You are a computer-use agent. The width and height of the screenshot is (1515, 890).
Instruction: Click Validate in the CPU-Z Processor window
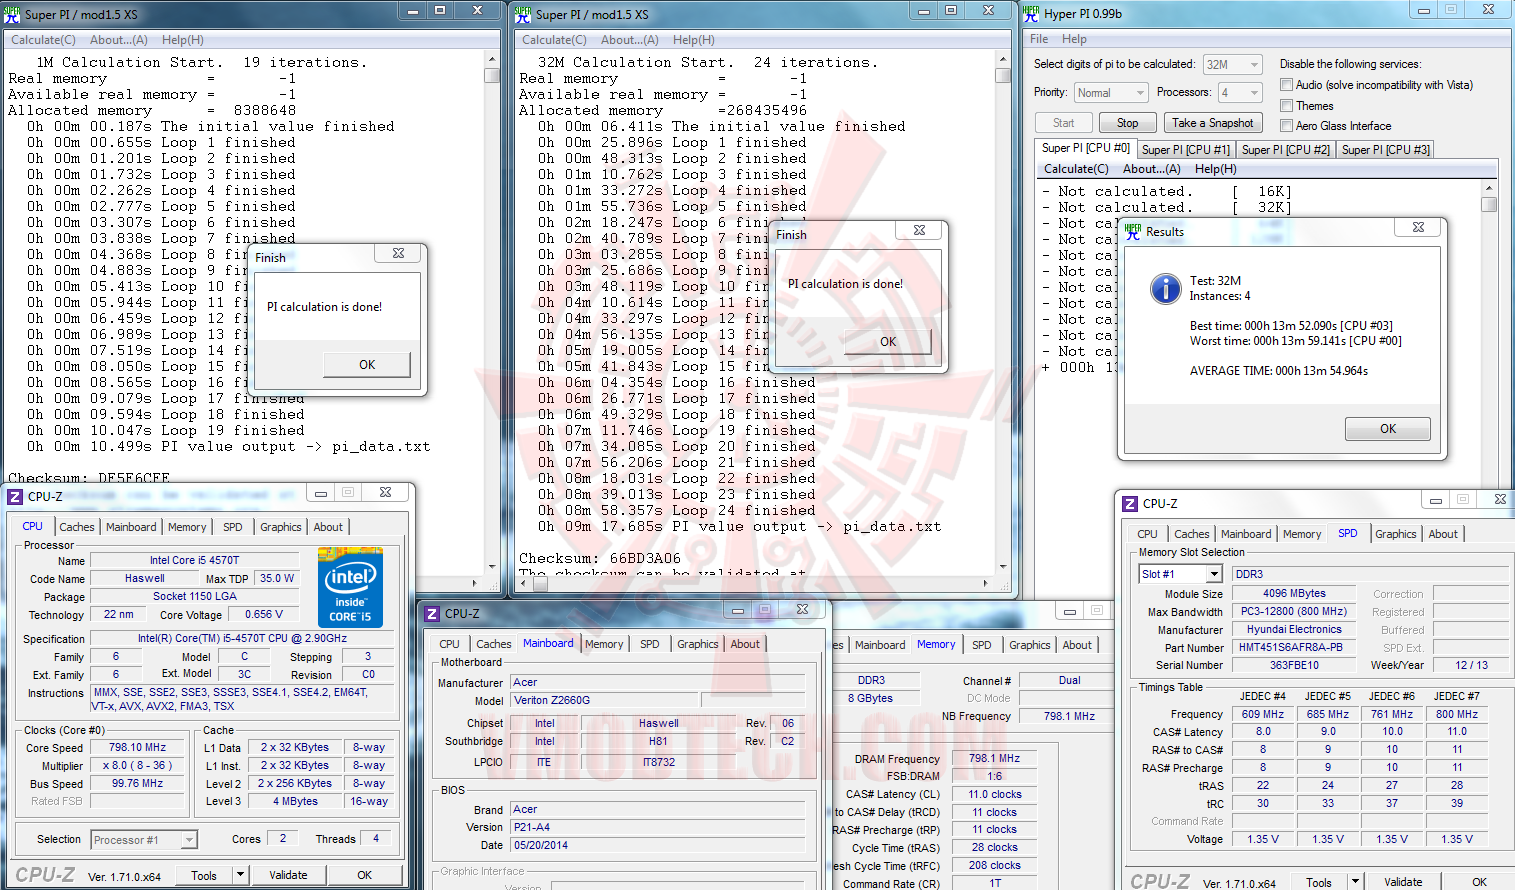coord(288,875)
